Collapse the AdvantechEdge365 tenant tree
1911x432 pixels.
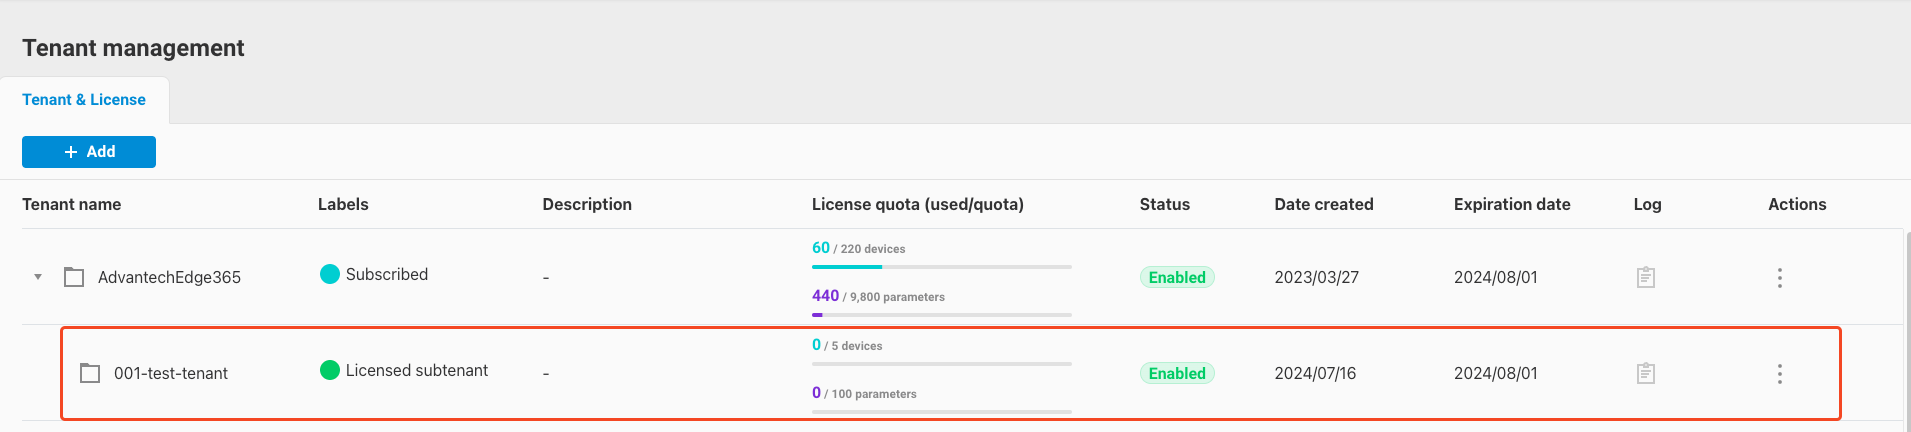[38, 277]
